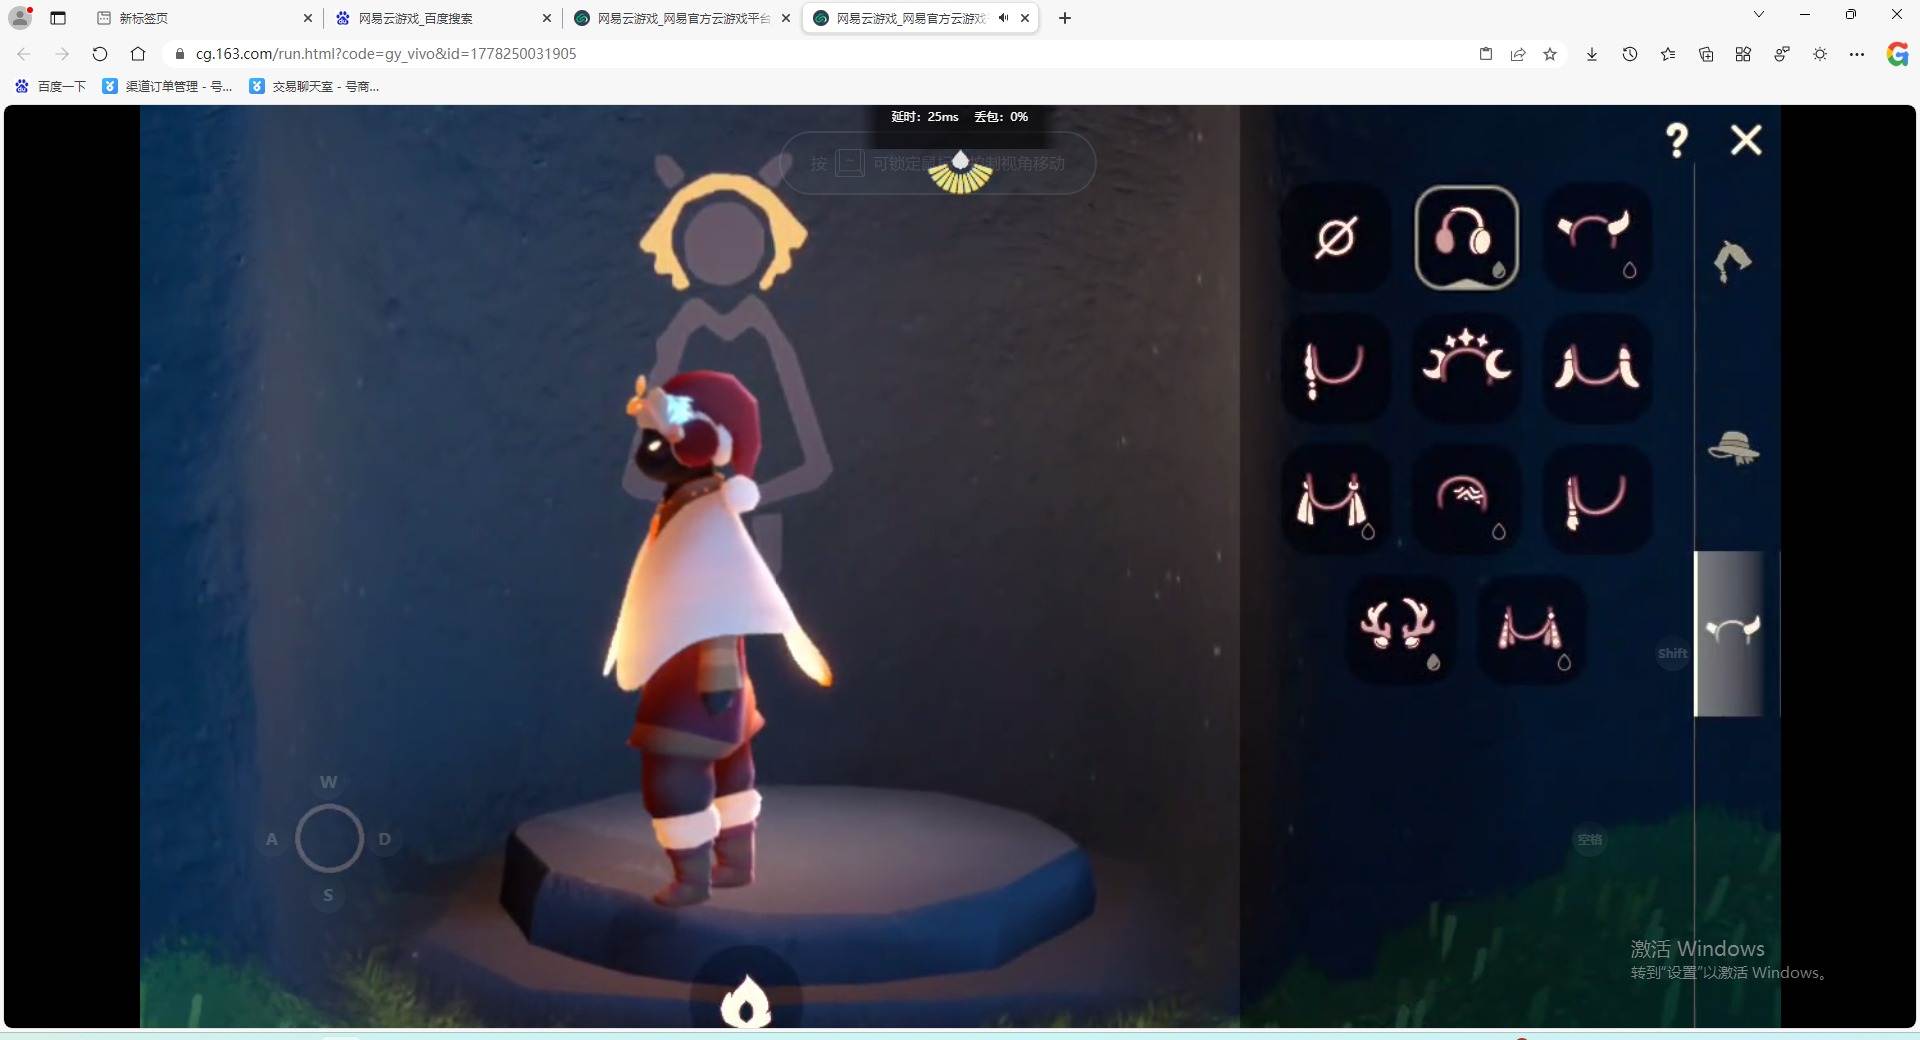The height and width of the screenshot is (1040, 1920).
Task: Open the browser three-dot settings menu
Action: pyautogui.click(x=1857, y=54)
